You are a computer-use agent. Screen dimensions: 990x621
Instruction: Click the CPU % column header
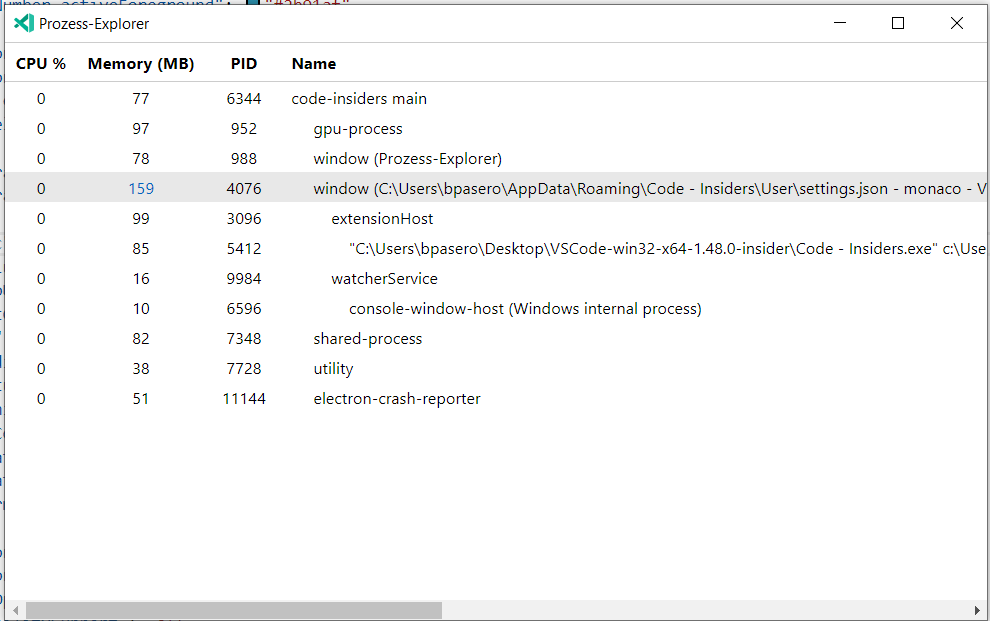point(41,64)
